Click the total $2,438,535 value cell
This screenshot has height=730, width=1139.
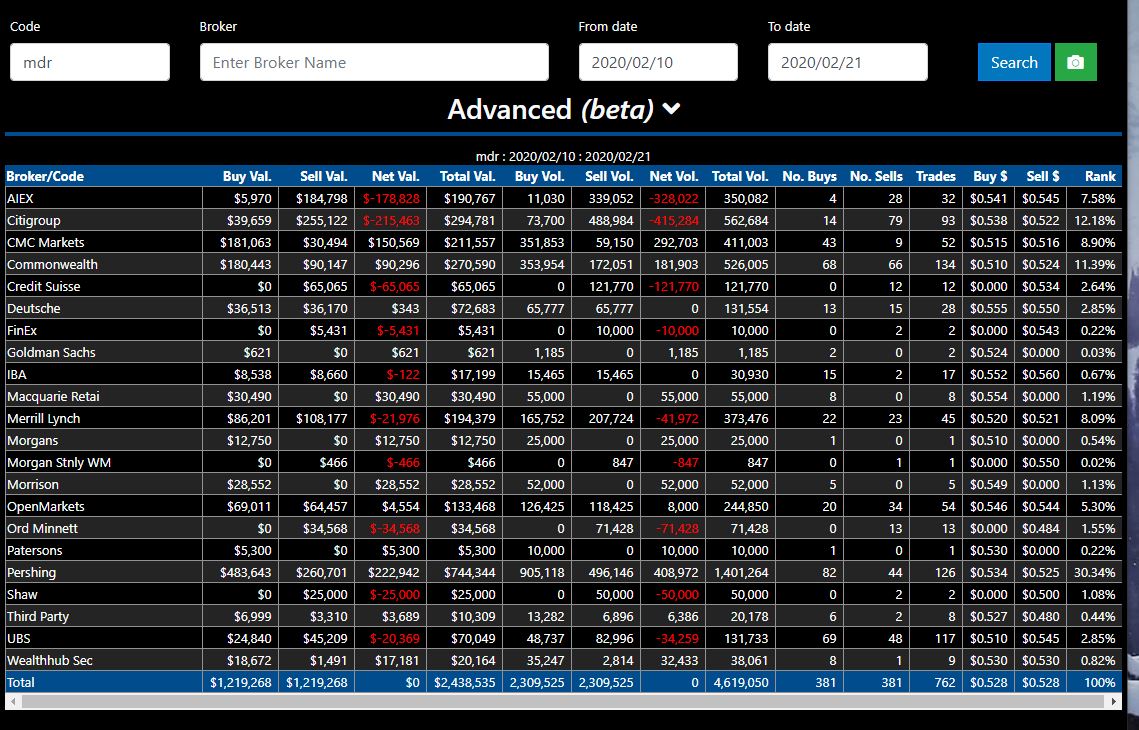coord(465,682)
